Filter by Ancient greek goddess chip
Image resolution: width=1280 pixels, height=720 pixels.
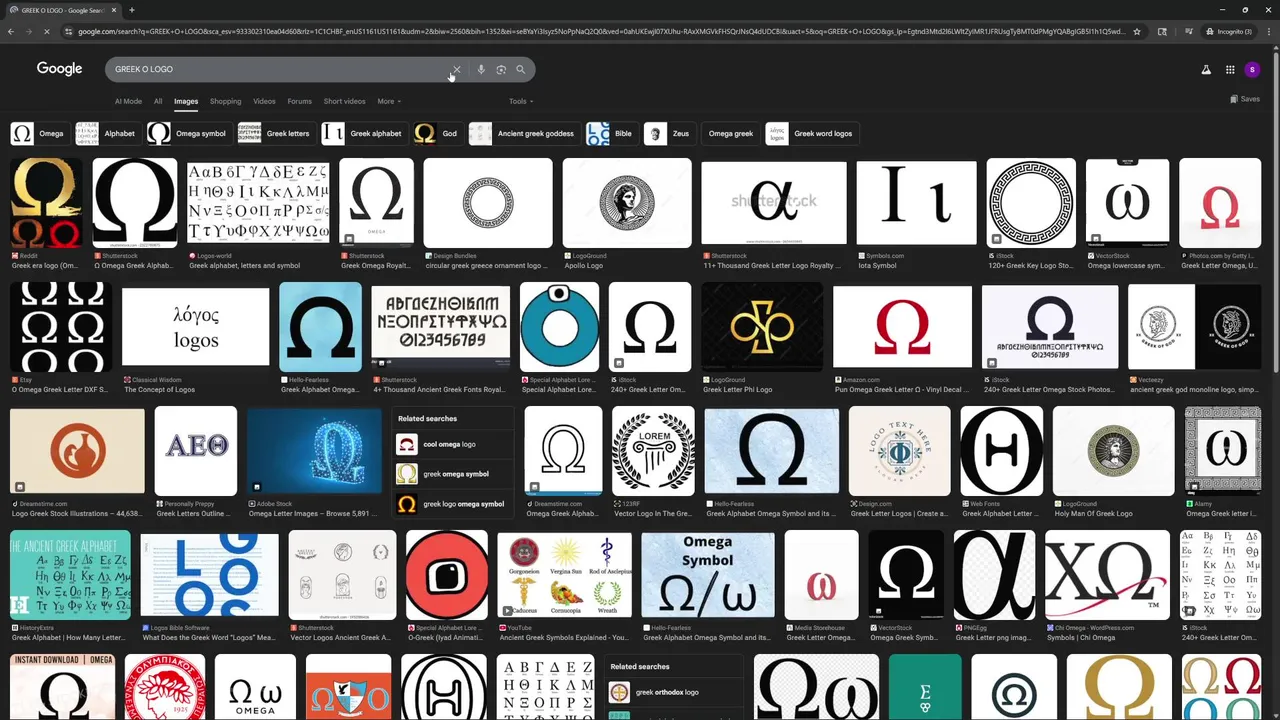pos(523,133)
